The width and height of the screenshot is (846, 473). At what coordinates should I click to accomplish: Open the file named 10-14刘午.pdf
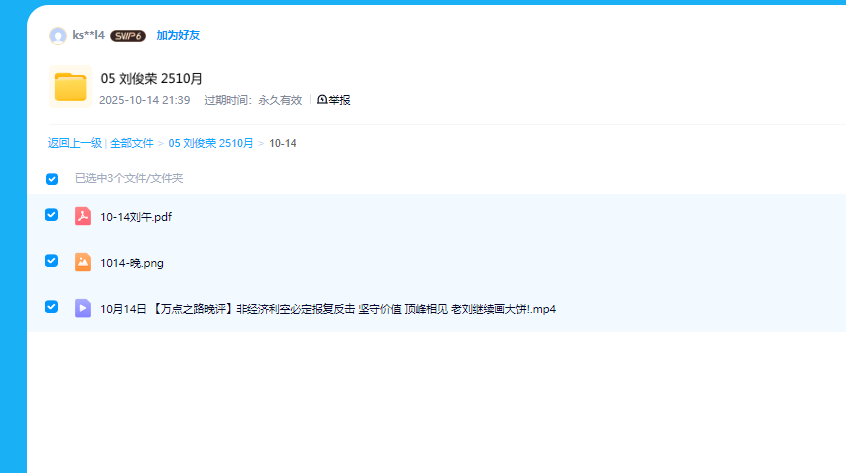[136, 217]
